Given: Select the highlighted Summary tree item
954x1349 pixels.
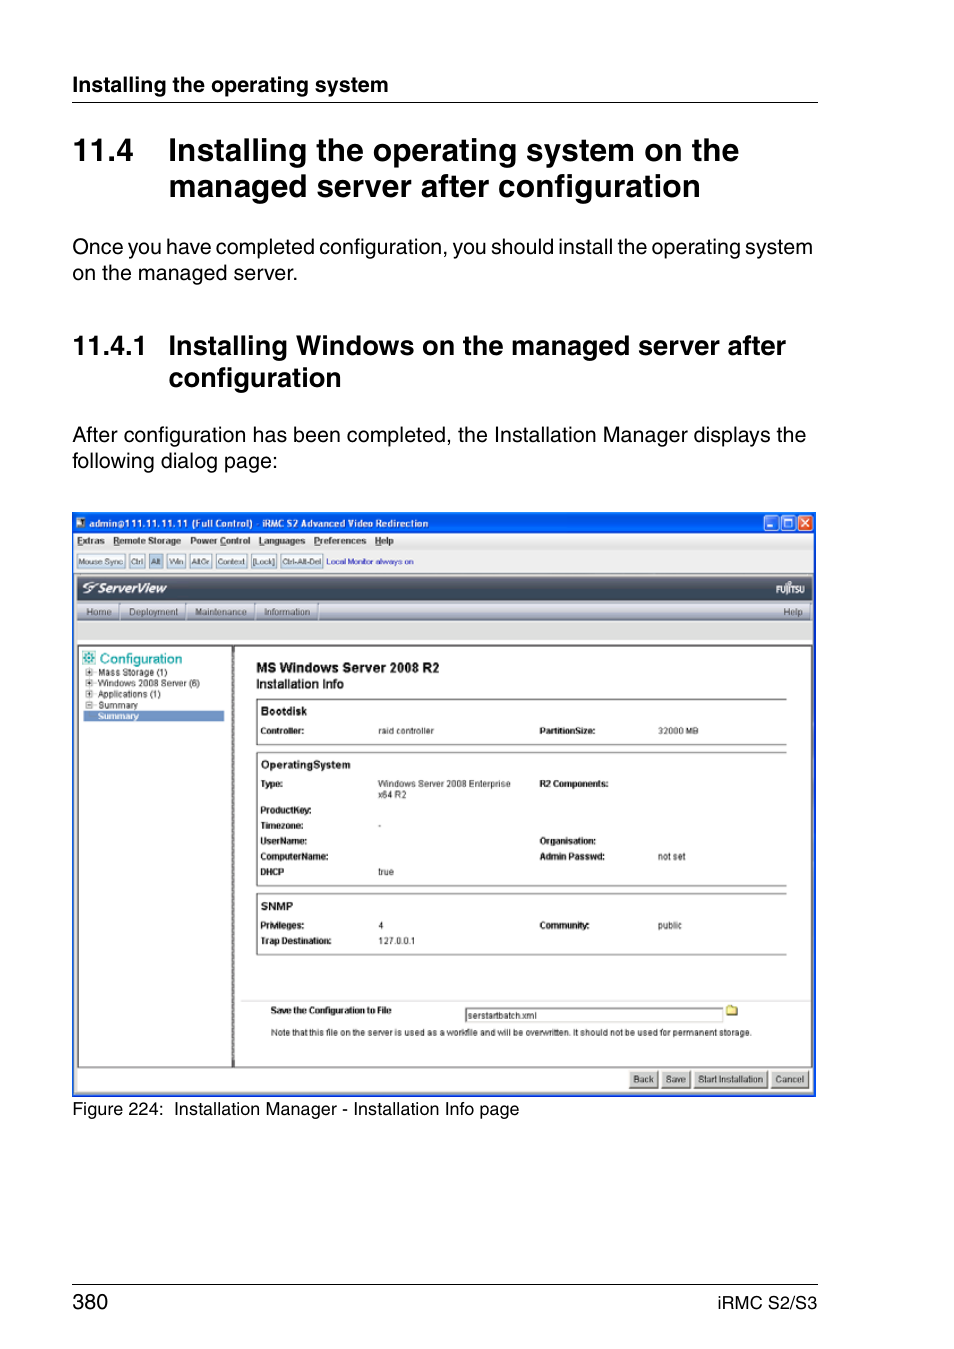Looking at the screenshot, I should 154,716.
